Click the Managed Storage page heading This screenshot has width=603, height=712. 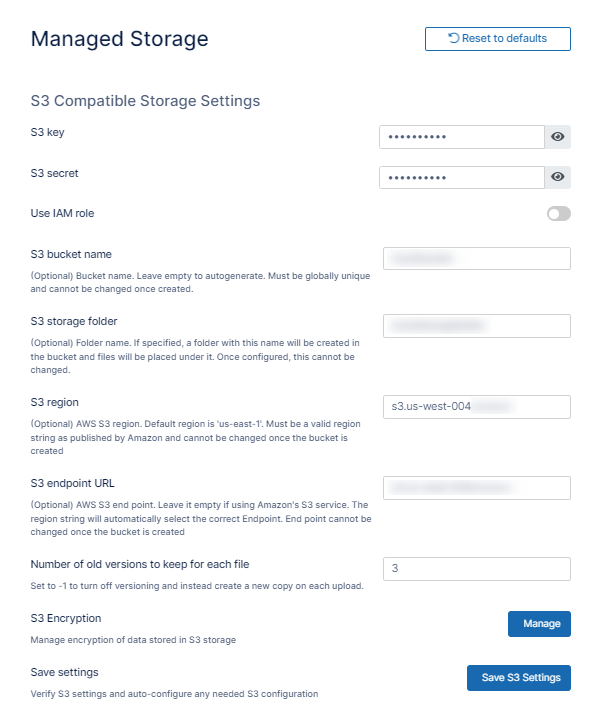[x=120, y=39]
